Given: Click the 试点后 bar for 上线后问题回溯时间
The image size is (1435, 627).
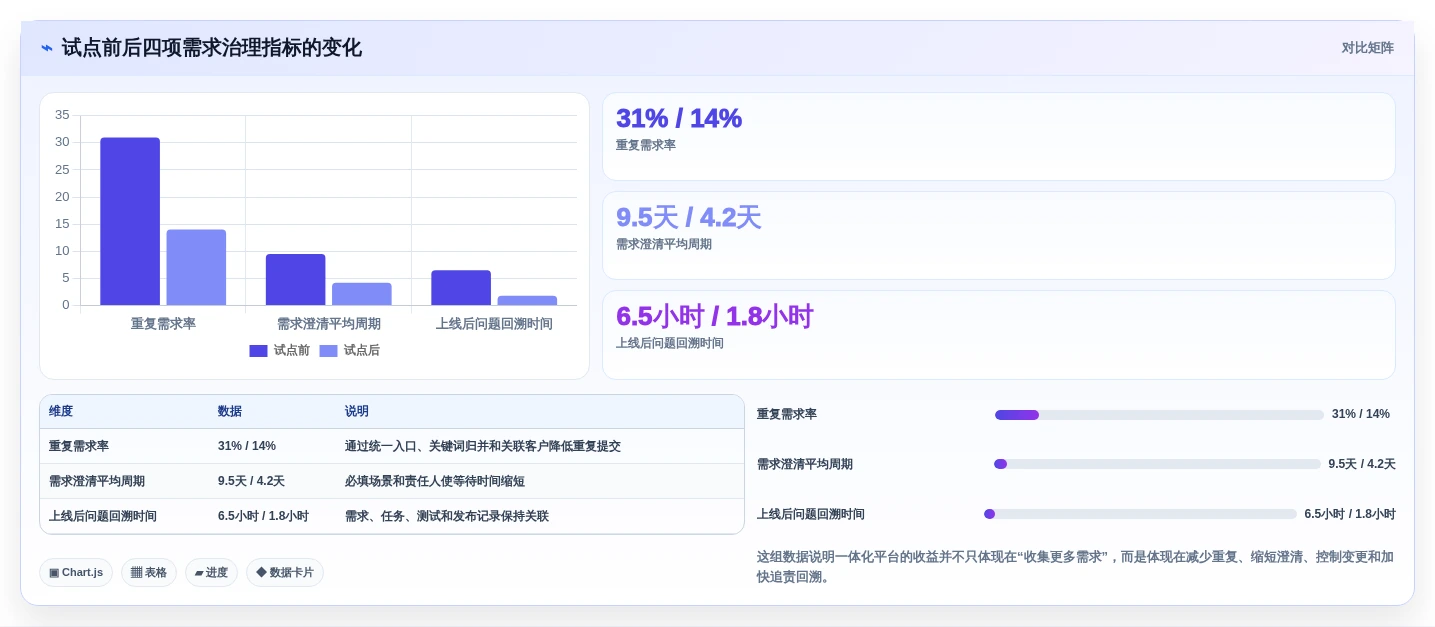Looking at the screenshot, I should pos(527,300).
